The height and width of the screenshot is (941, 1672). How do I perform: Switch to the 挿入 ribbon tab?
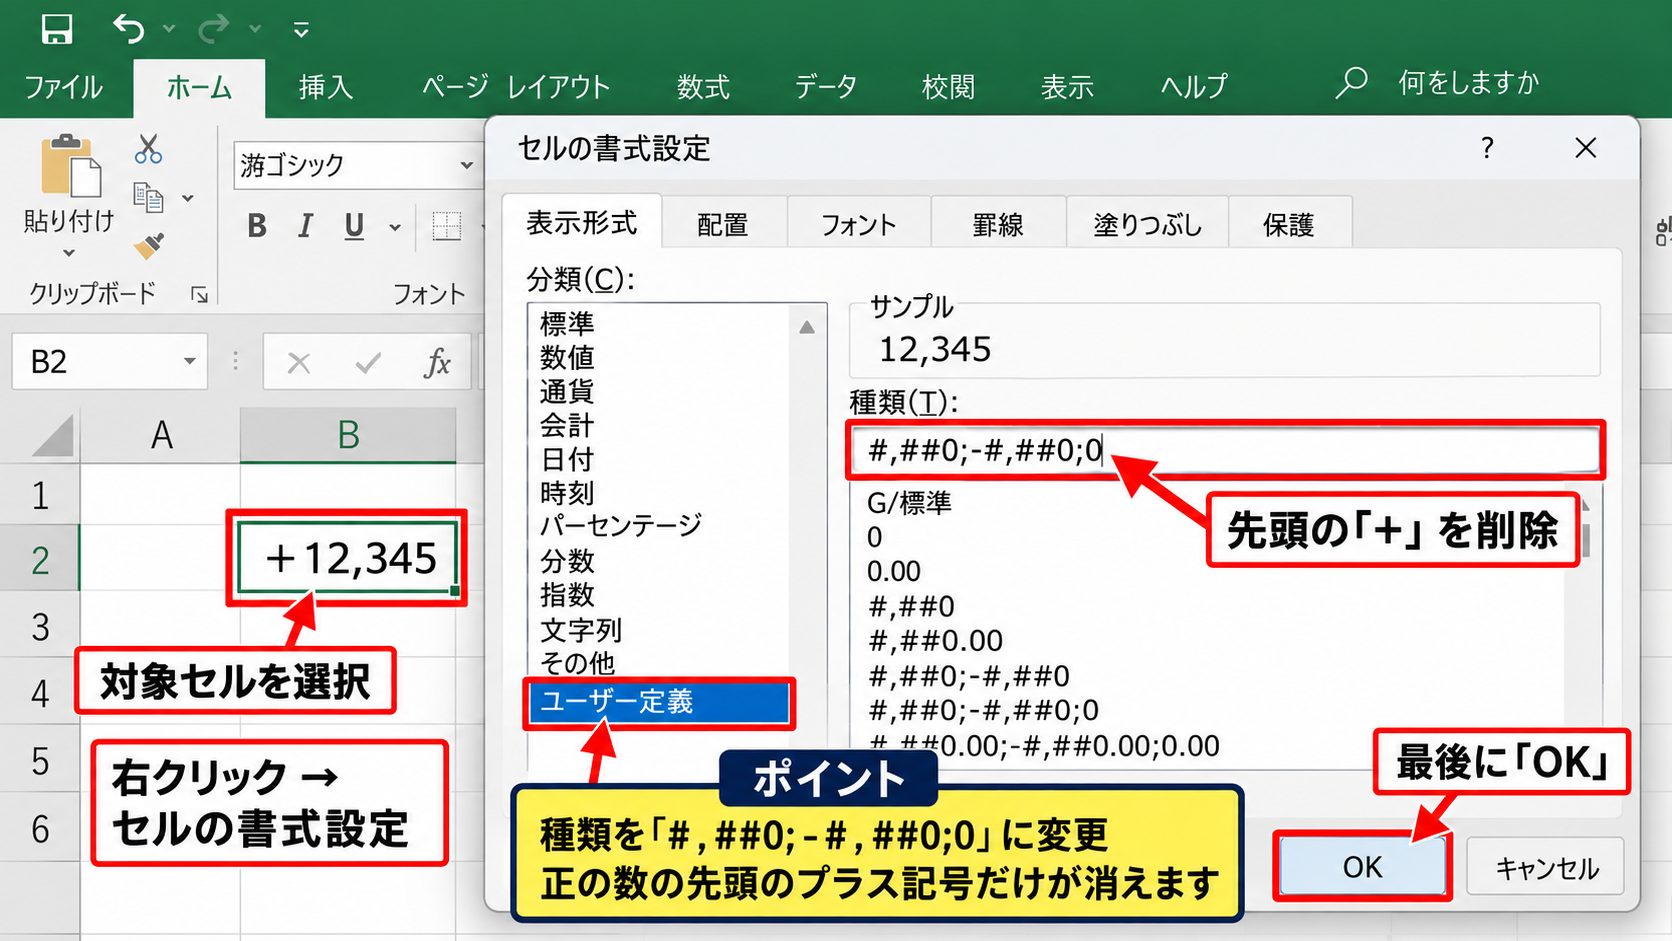(x=326, y=87)
